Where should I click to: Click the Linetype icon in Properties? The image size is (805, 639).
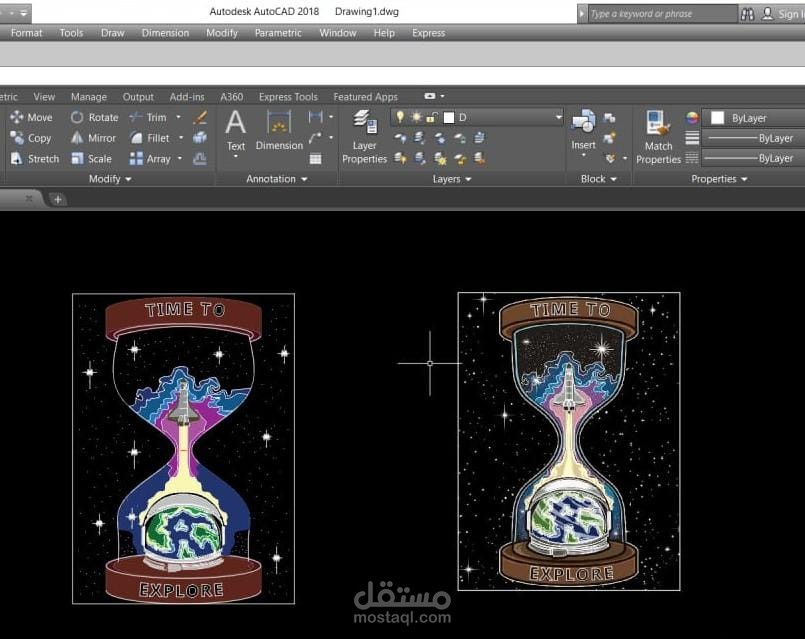[x=692, y=158]
